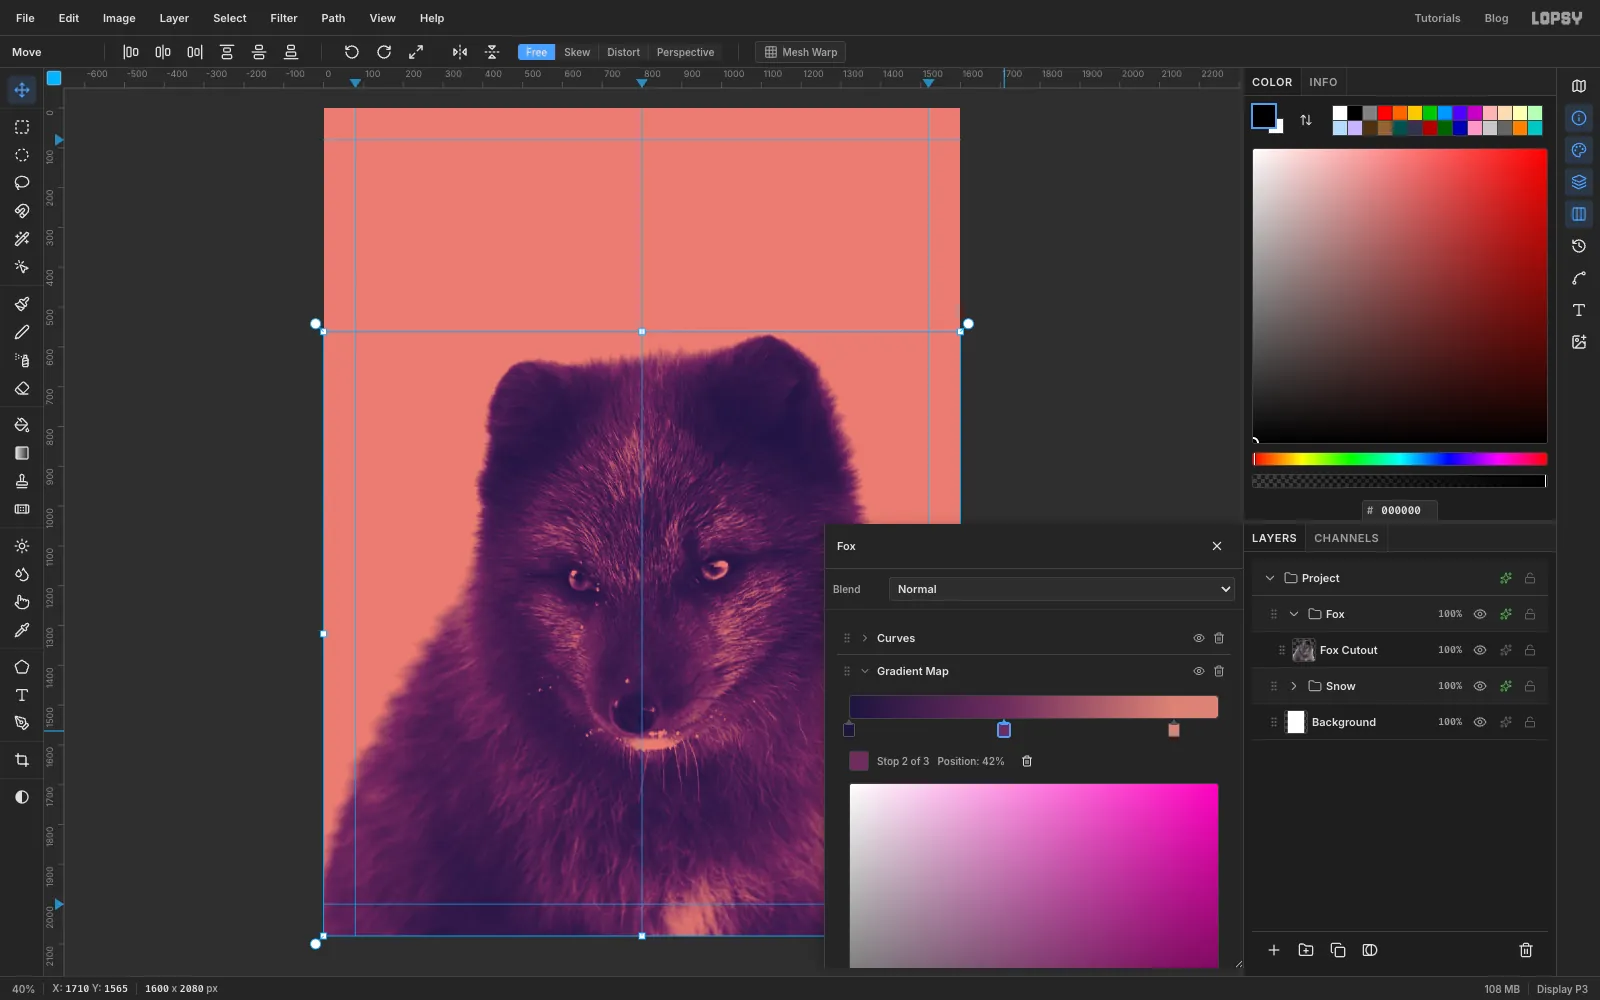The height and width of the screenshot is (1000, 1600).
Task: Hide the Fox folder layer
Action: tap(1480, 614)
